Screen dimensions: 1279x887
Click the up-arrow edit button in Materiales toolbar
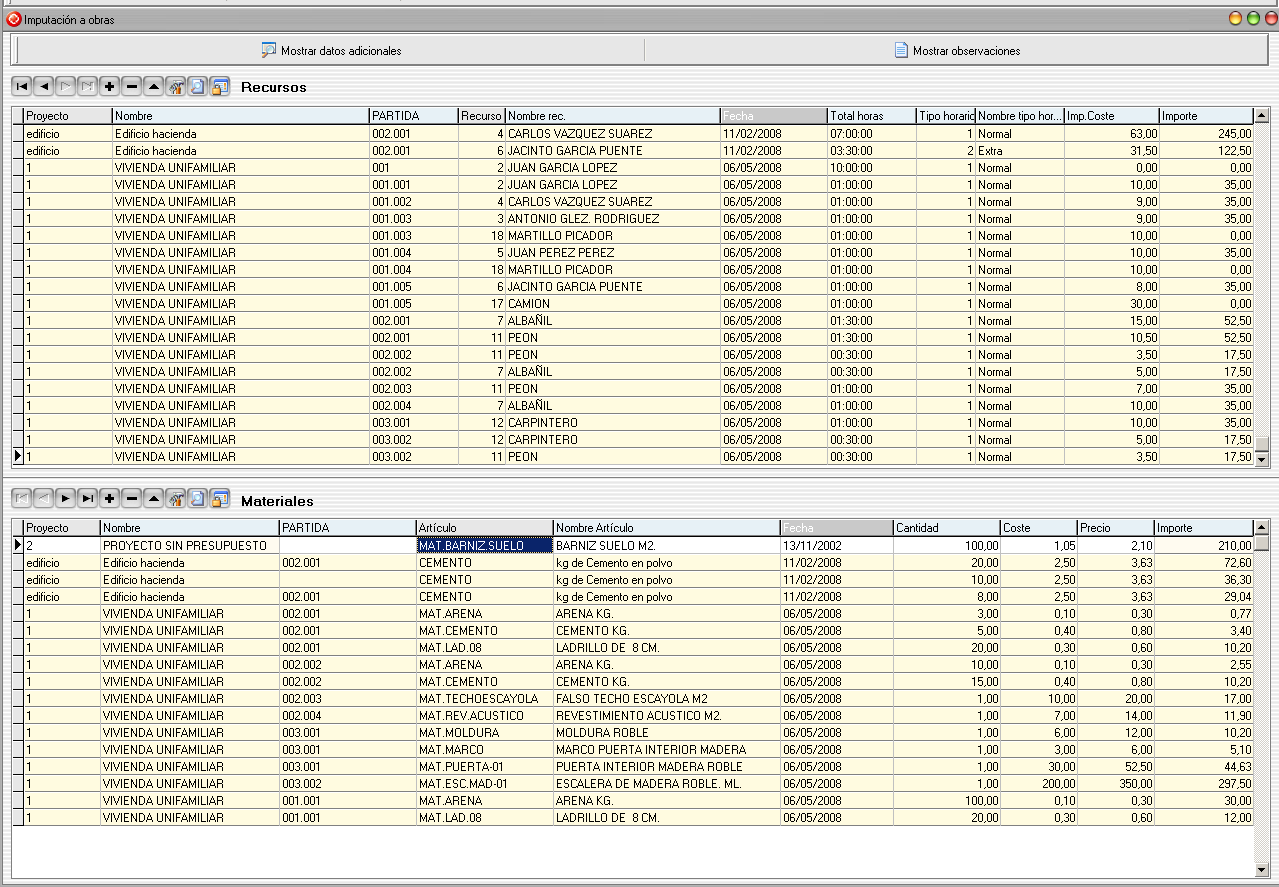click(154, 498)
